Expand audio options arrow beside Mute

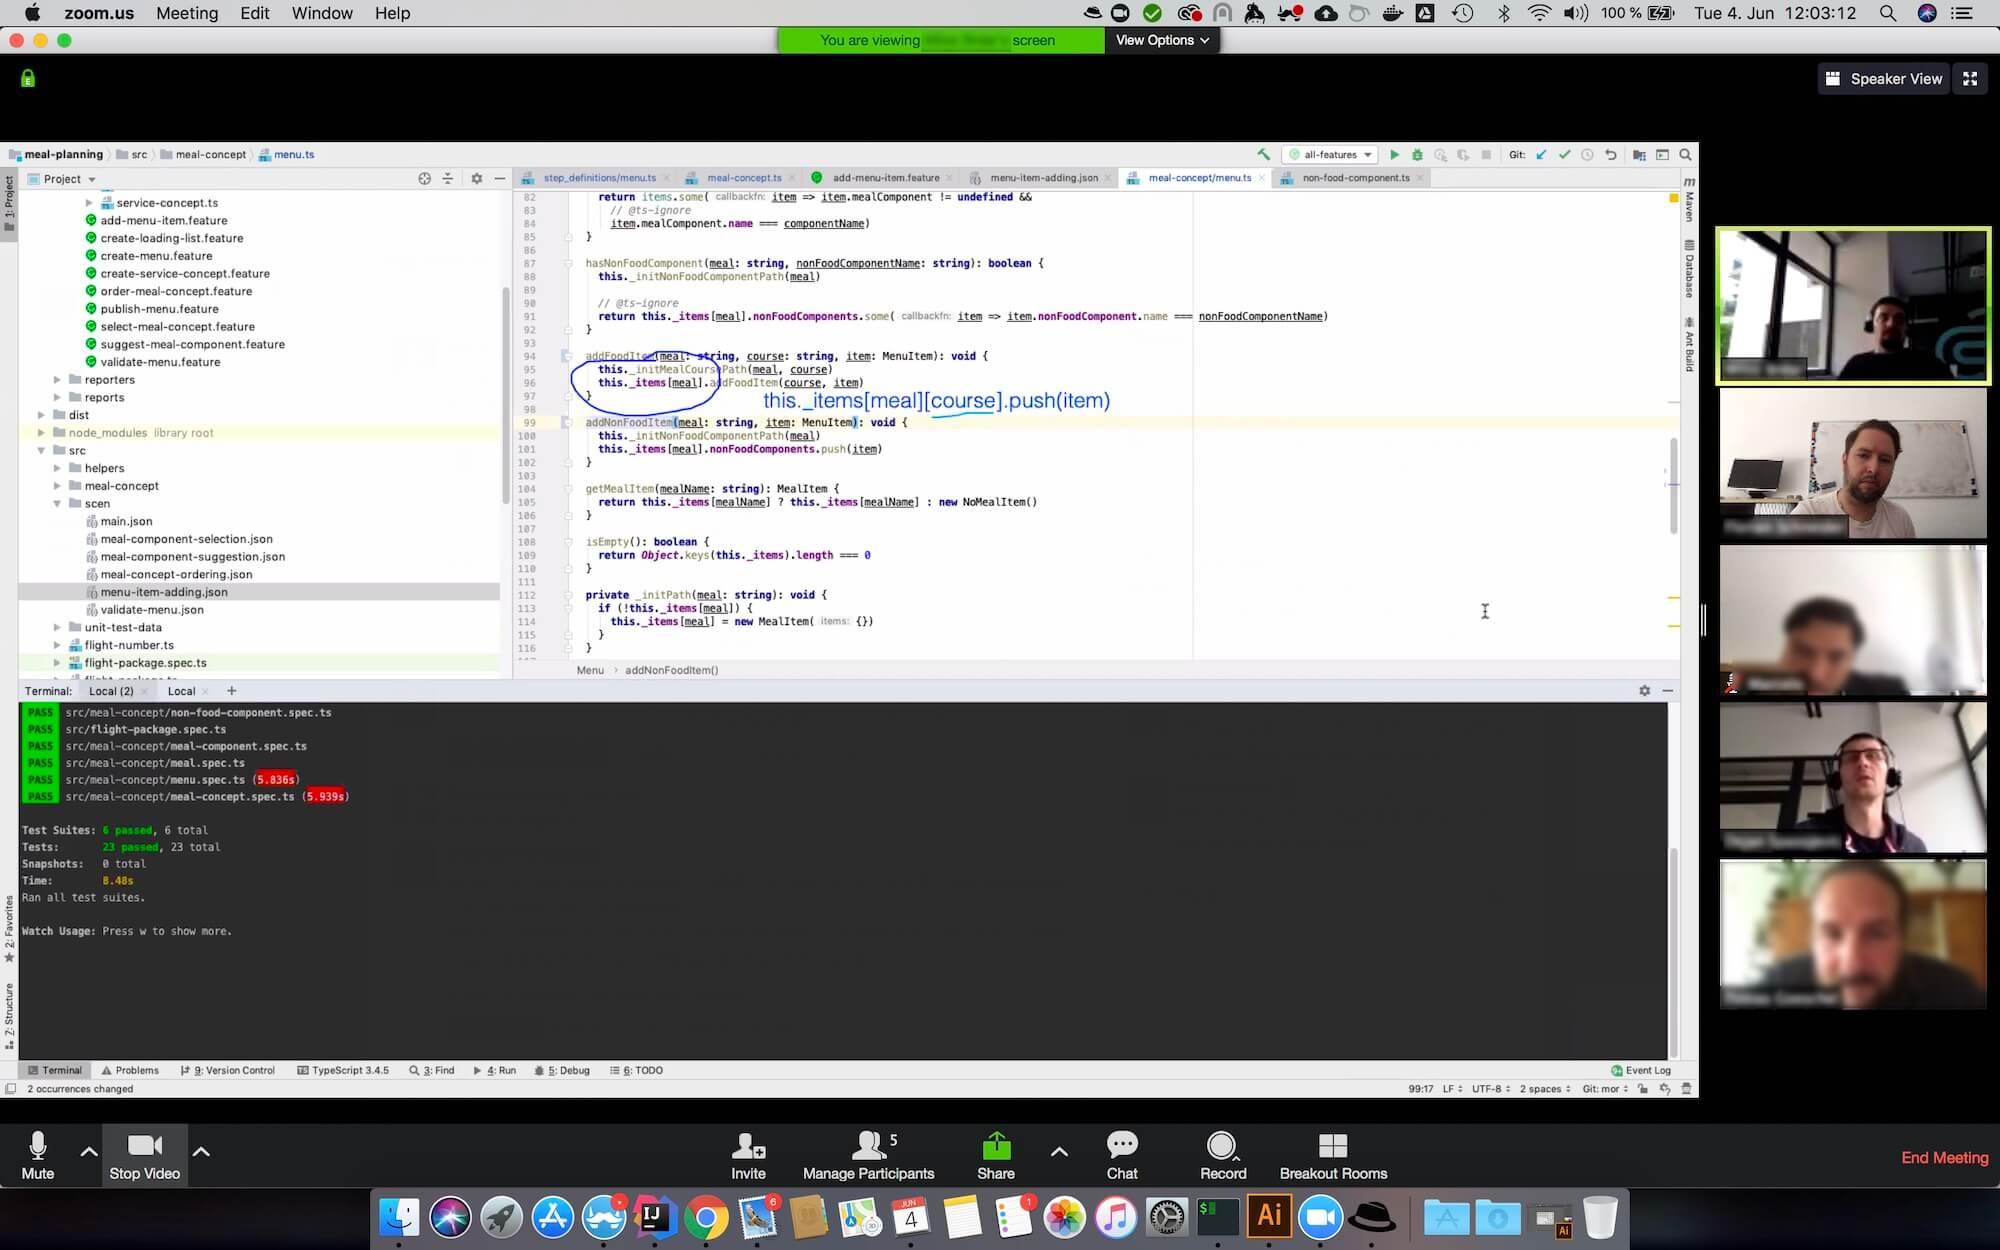(x=89, y=1152)
